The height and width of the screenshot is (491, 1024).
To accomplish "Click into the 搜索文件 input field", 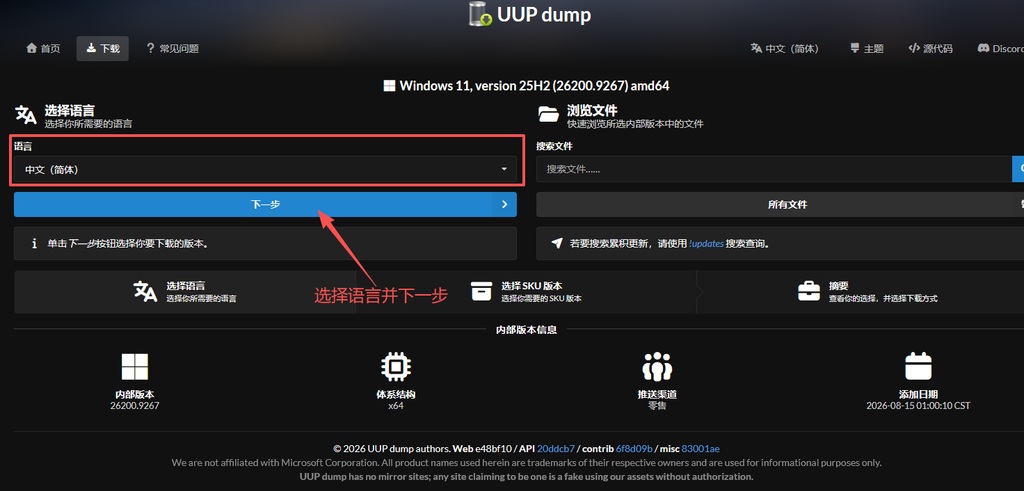I will 774,169.
